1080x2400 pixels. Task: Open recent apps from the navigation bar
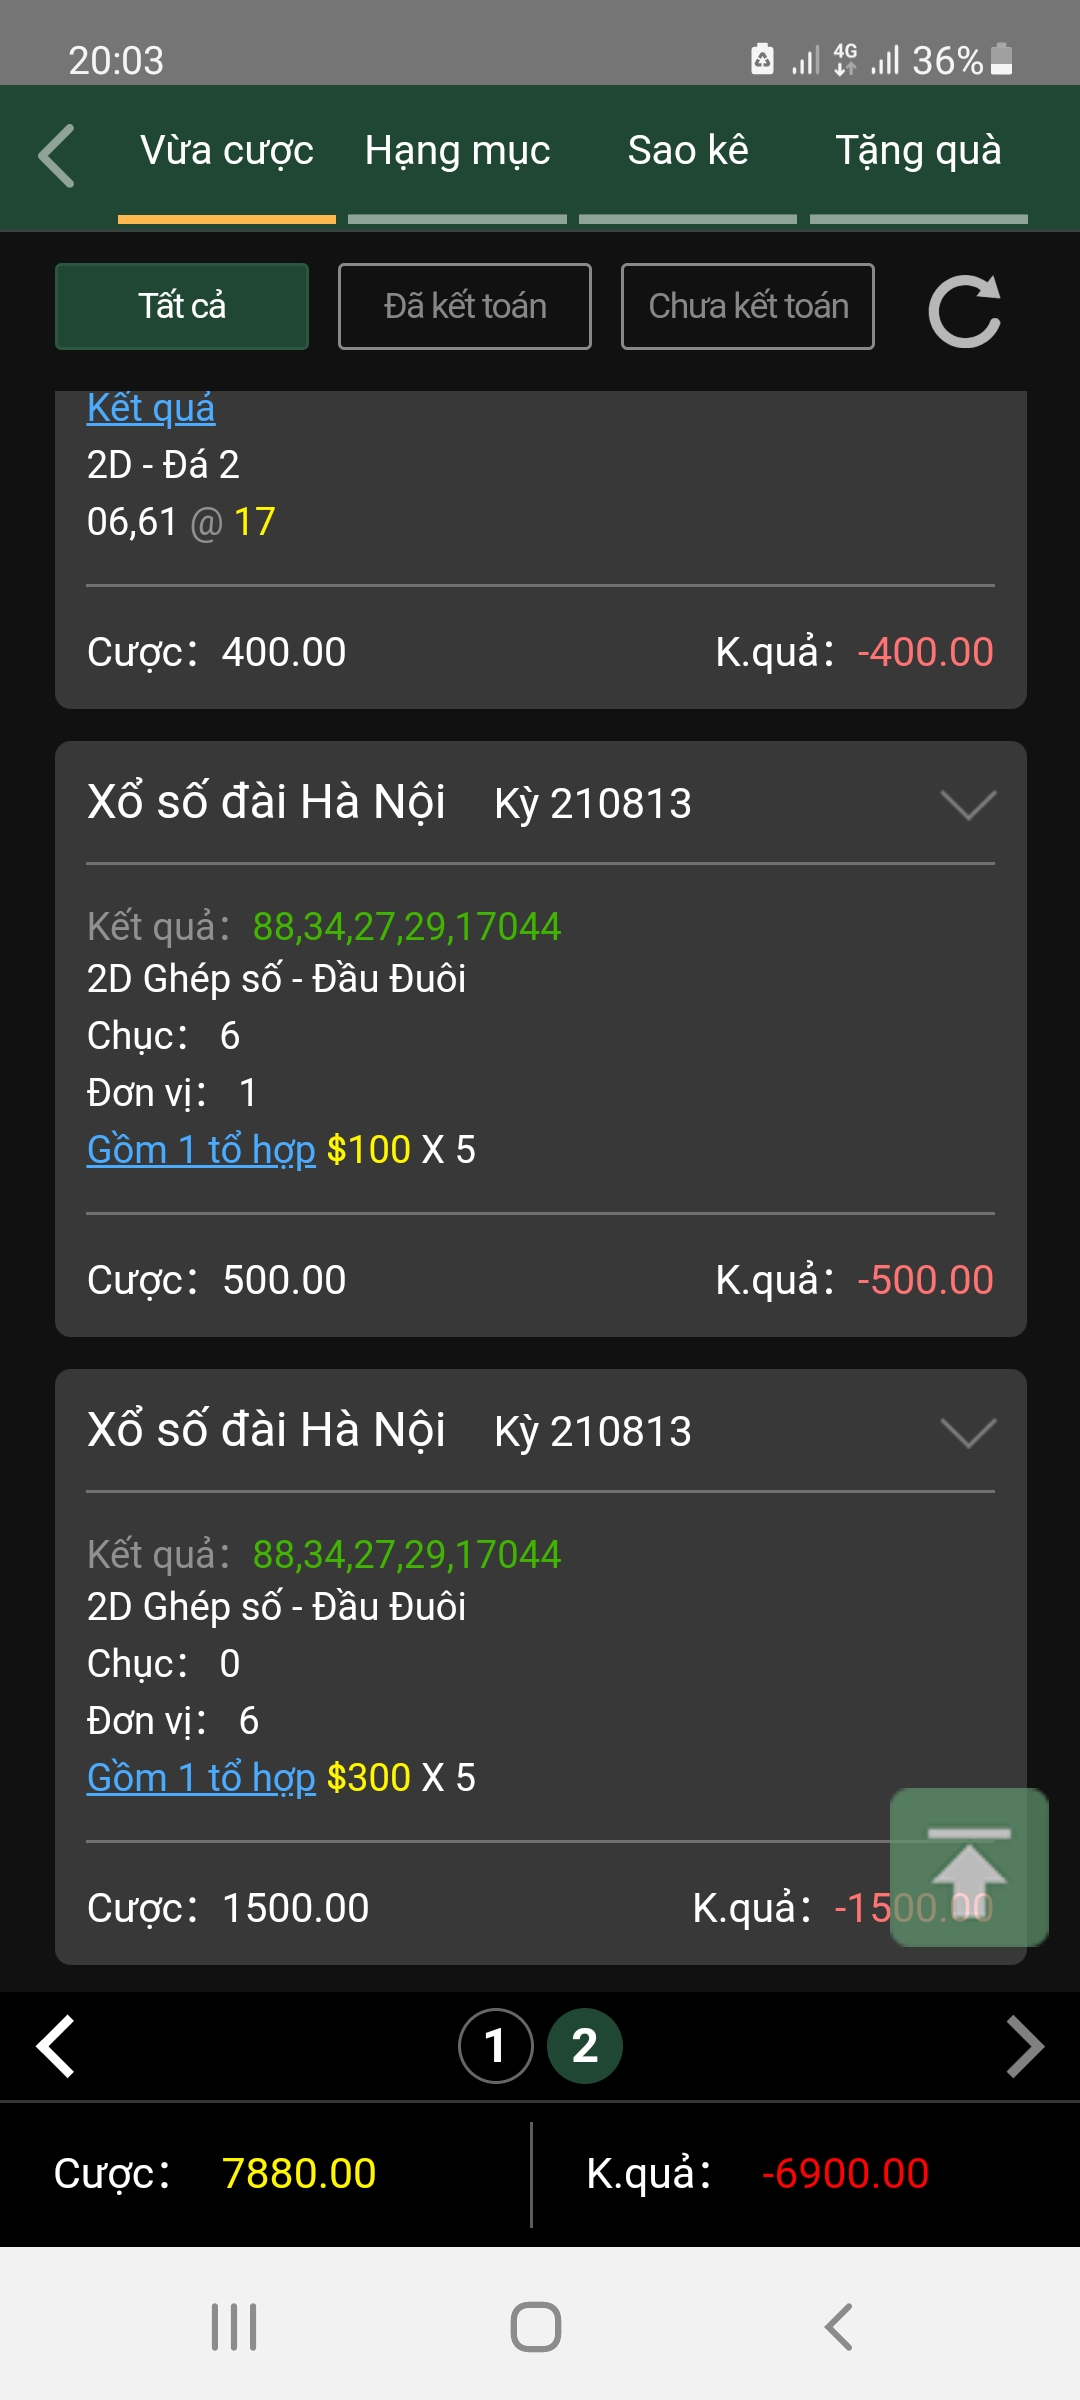[x=234, y=2327]
